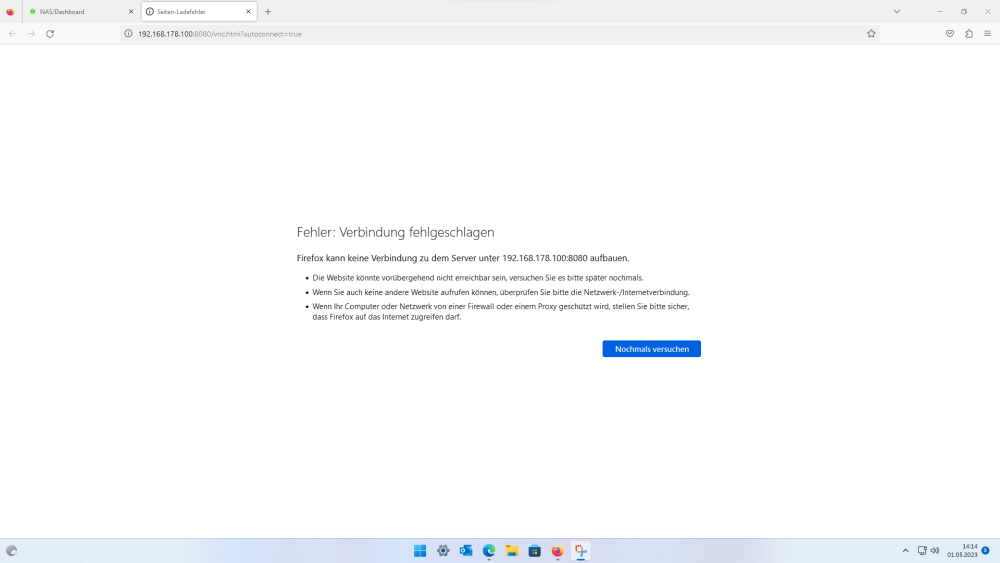Screen dimensions: 1000x563
Task: Close the Seiten-Ladefehler tab
Action: click(249, 11)
